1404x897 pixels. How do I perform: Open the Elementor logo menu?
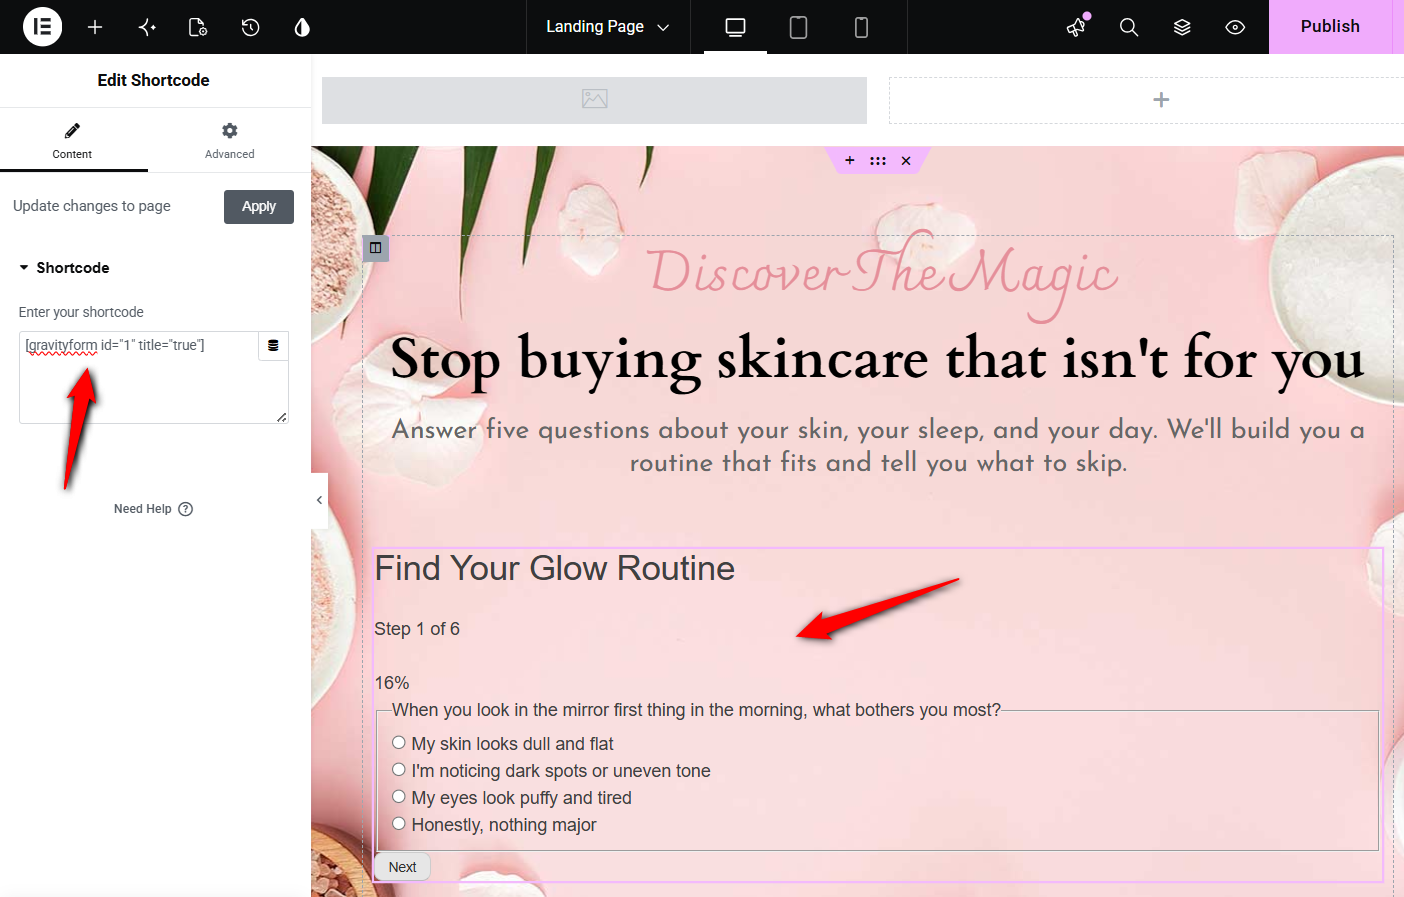[x=42, y=27]
